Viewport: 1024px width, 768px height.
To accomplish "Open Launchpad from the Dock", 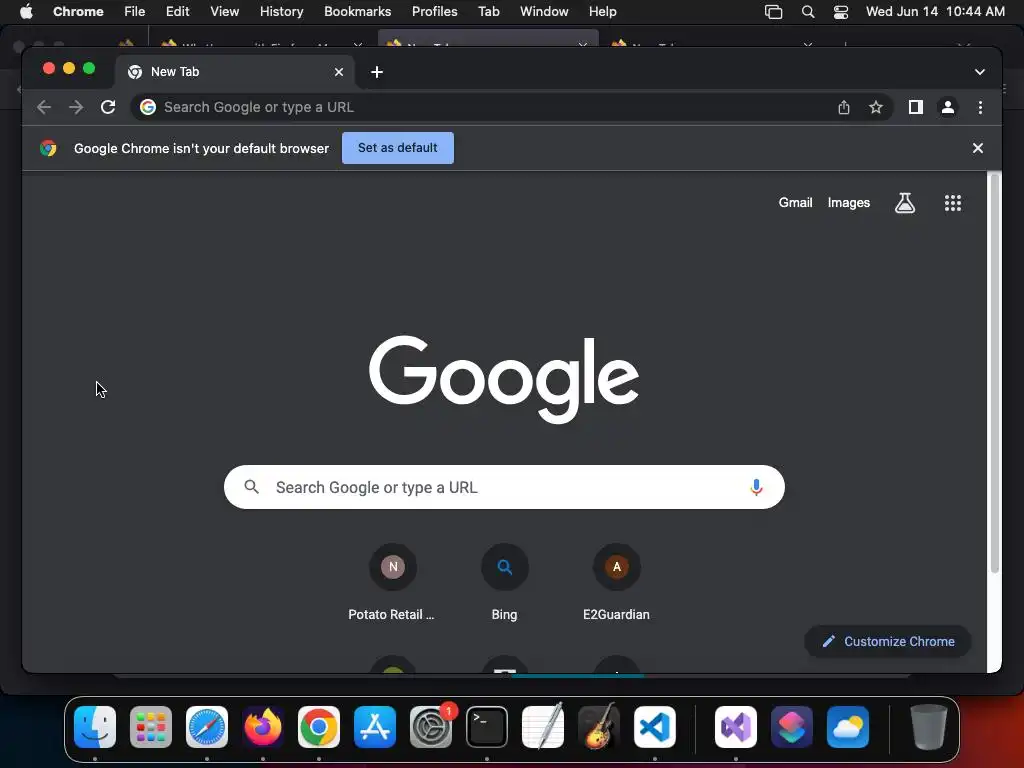I will click(151, 727).
